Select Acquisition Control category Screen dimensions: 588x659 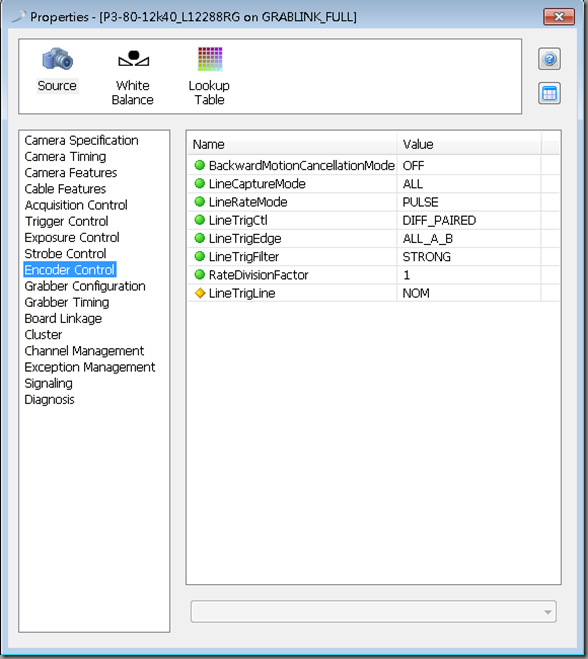pyautogui.click(x=76, y=205)
